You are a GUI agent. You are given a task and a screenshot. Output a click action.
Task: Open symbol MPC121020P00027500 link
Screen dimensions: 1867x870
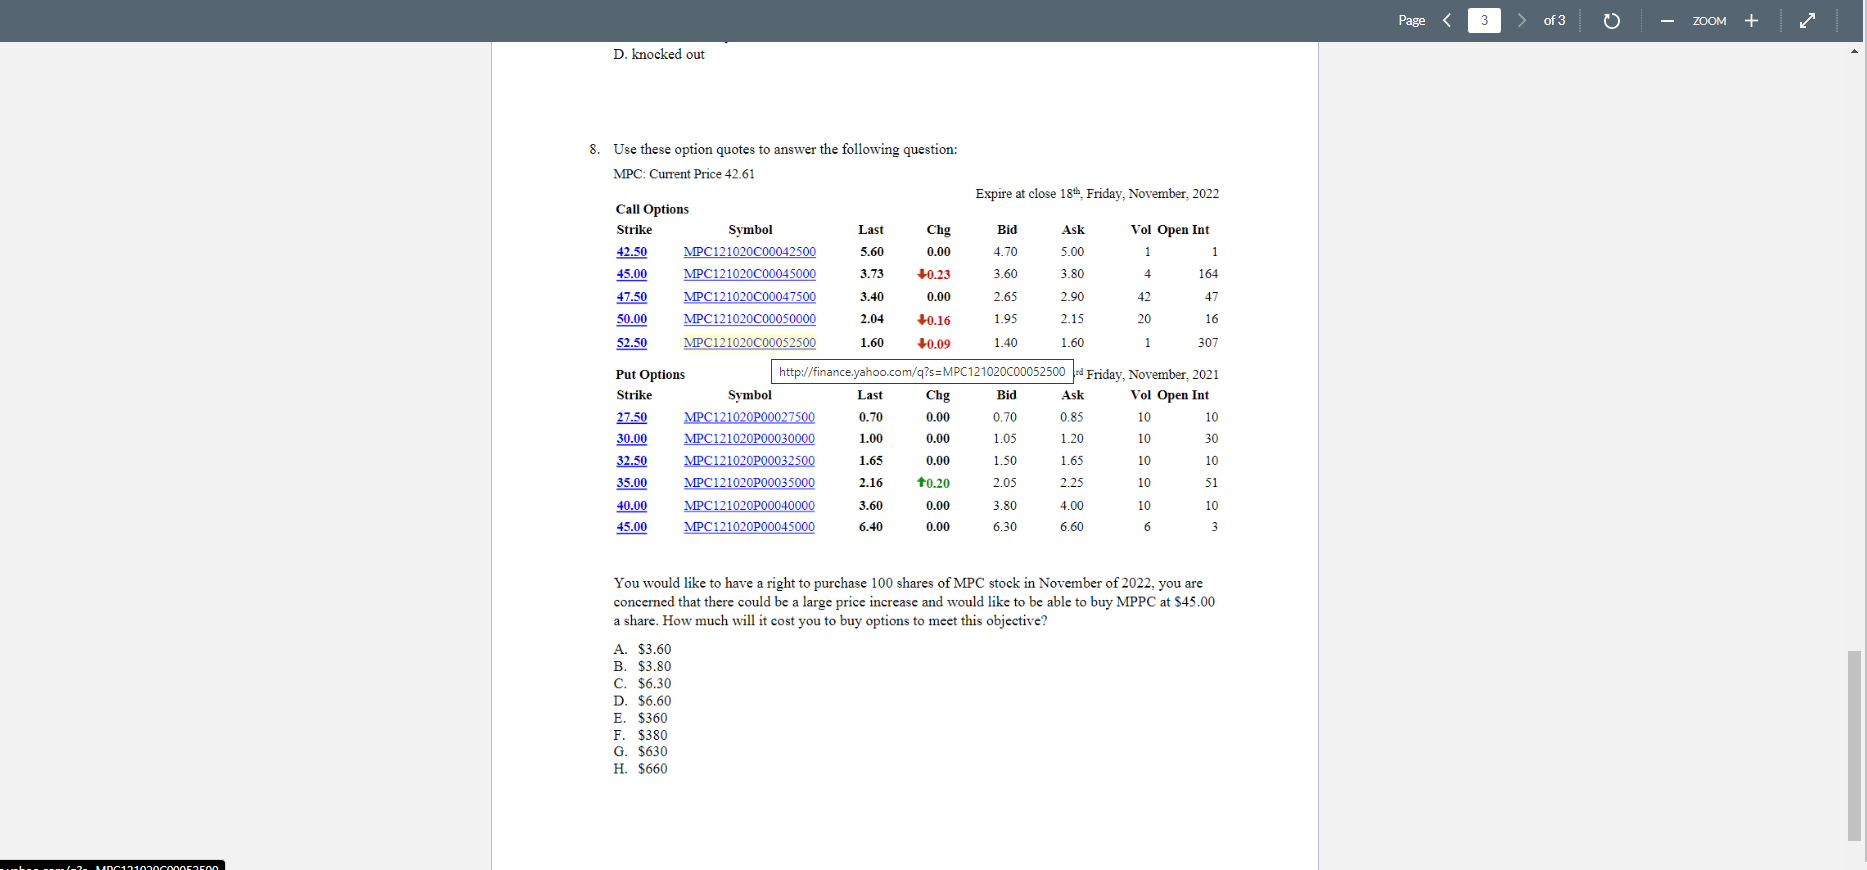click(x=749, y=417)
